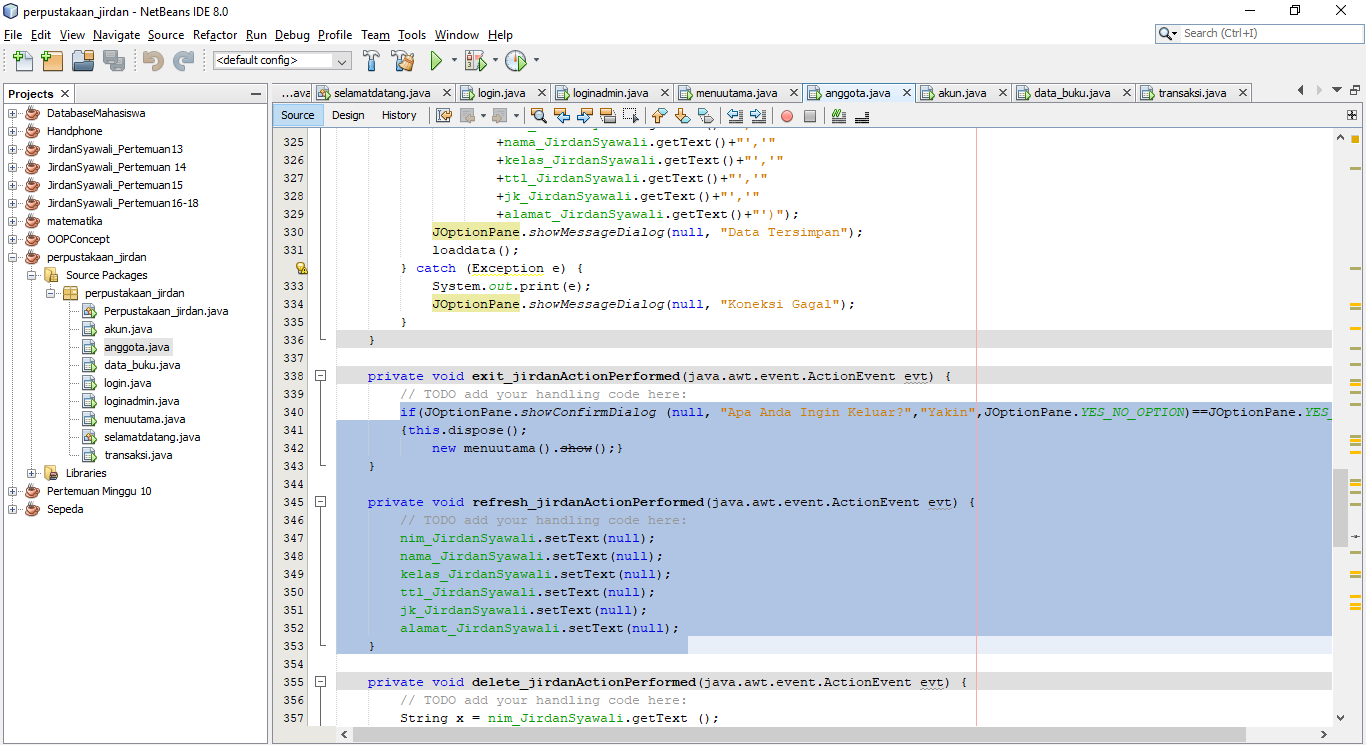Open the Refactor menu
Screen dimensions: 1366x745
[214, 34]
